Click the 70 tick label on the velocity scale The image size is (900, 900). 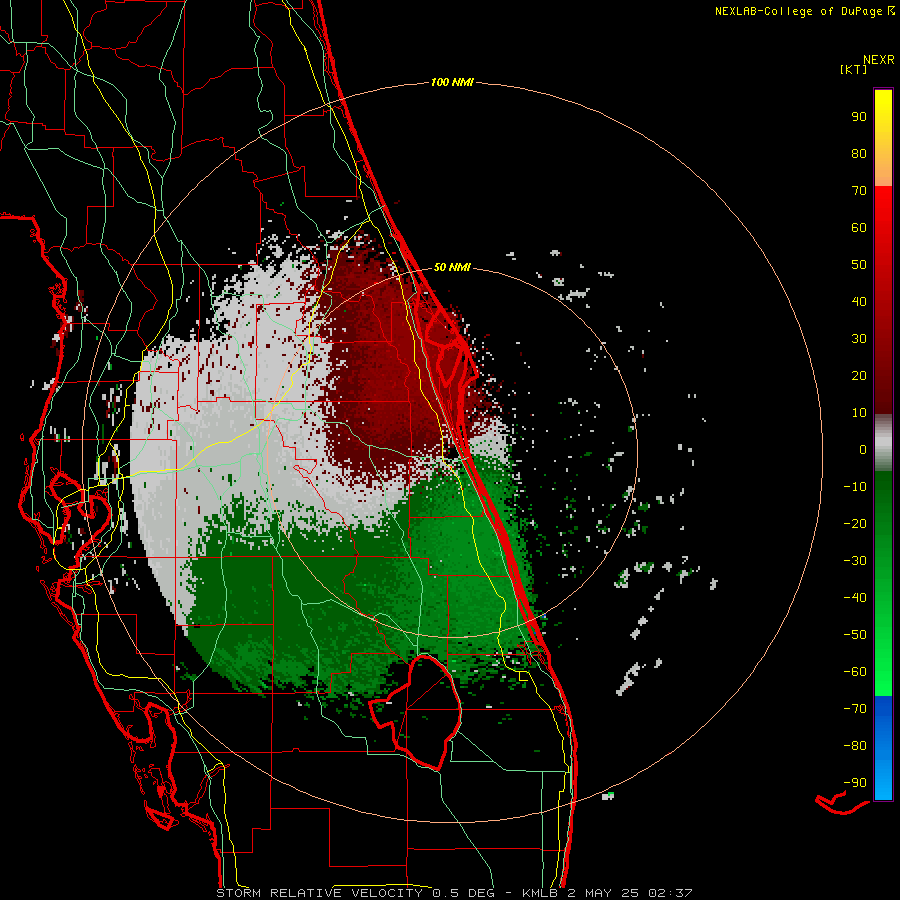click(859, 191)
